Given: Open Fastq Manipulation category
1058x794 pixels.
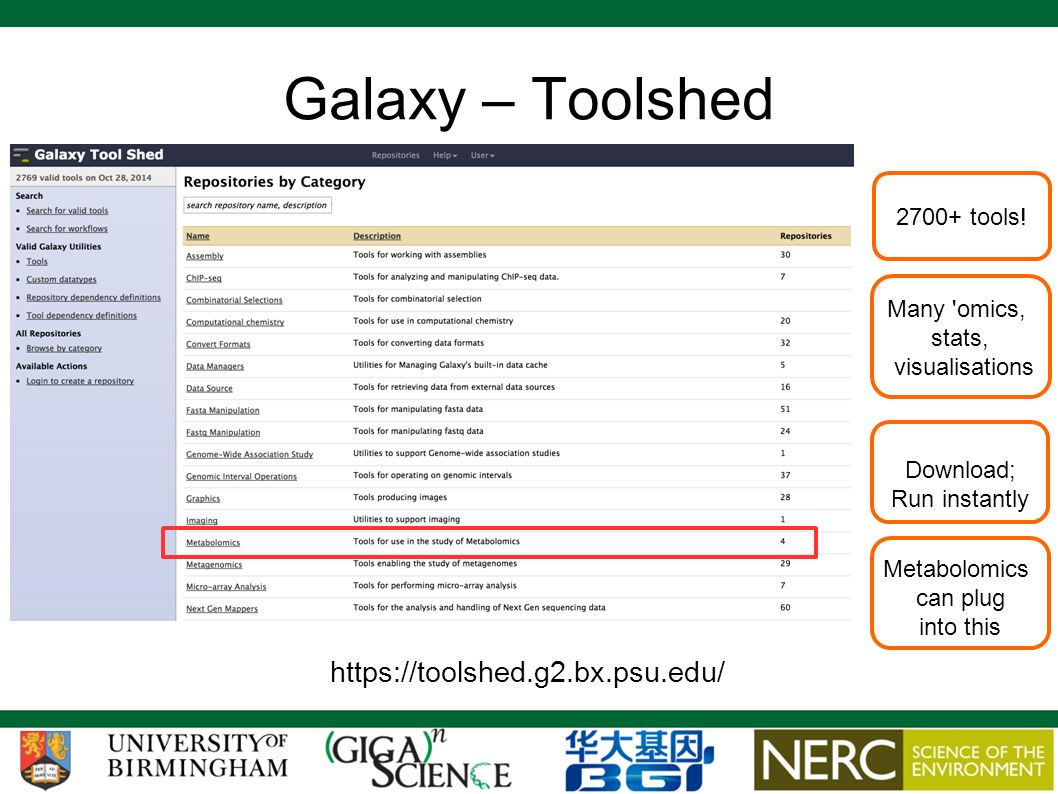Looking at the screenshot, I should (223, 432).
